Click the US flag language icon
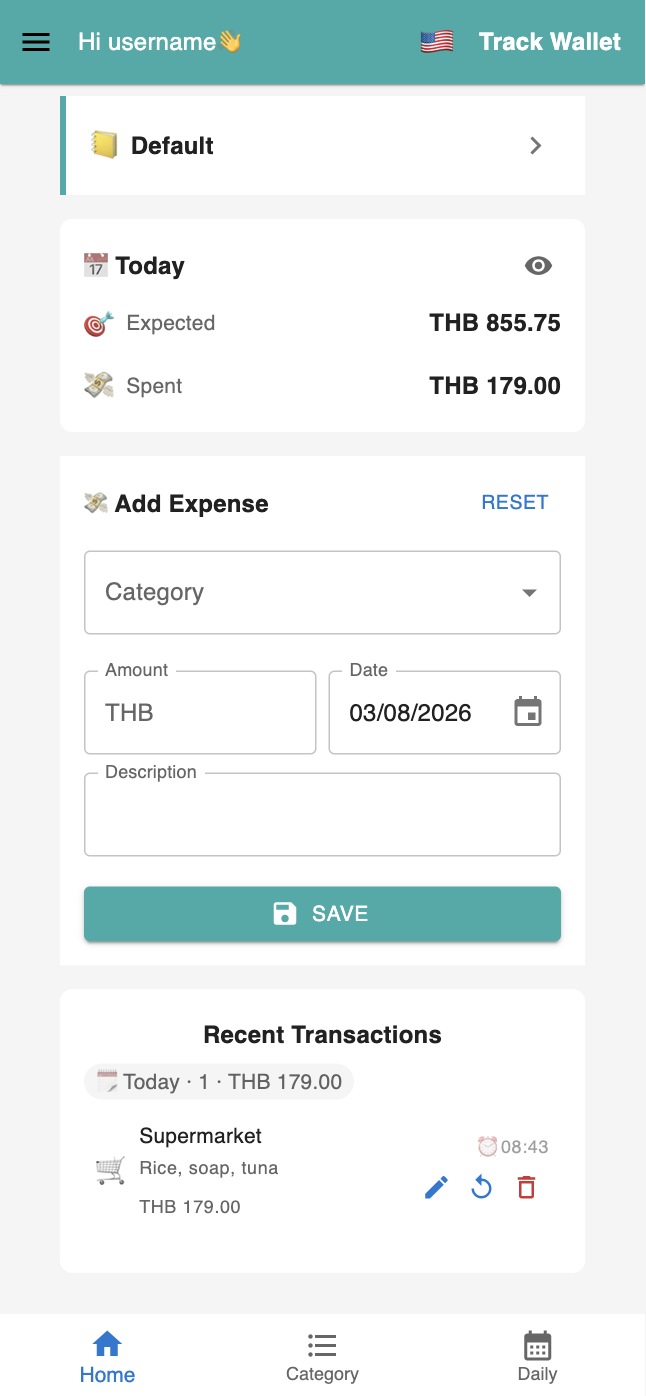This screenshot has height=1396, width=646. pyautogui.click(x=437, y=42)
